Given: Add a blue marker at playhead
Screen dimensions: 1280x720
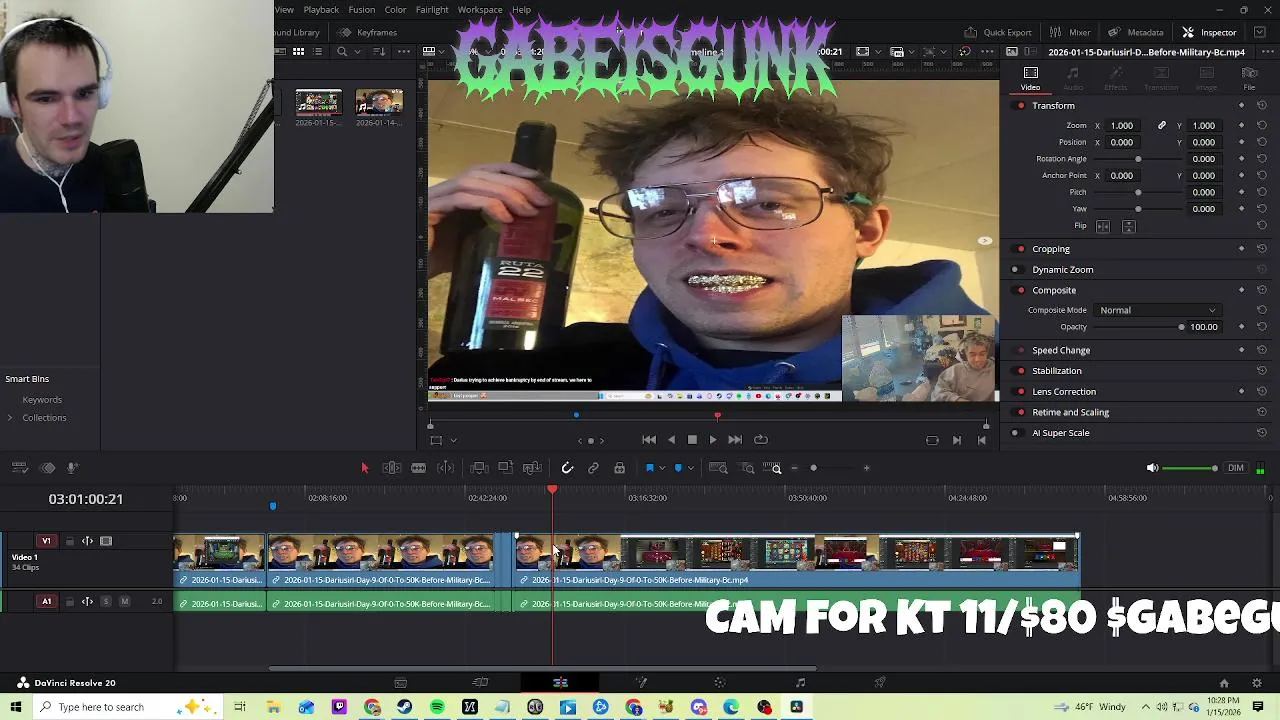Looking at the screenshot, I should [x=678, y=468].
